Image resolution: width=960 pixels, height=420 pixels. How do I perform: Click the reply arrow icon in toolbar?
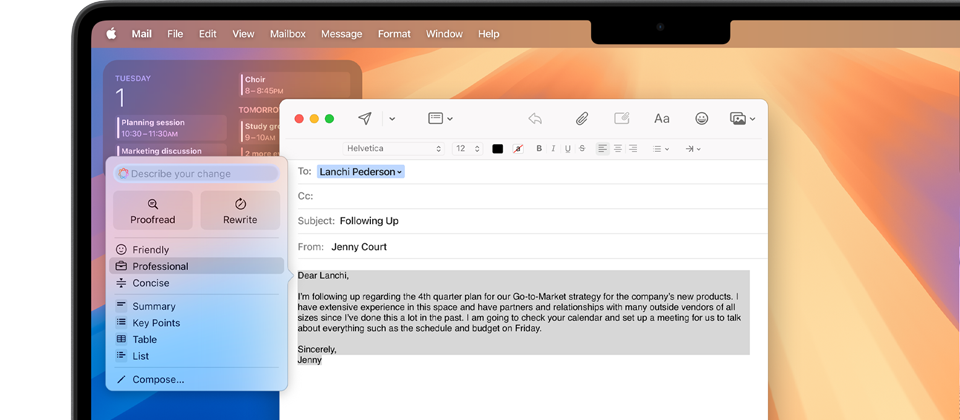pyautogui.click(x=535, y=119)
